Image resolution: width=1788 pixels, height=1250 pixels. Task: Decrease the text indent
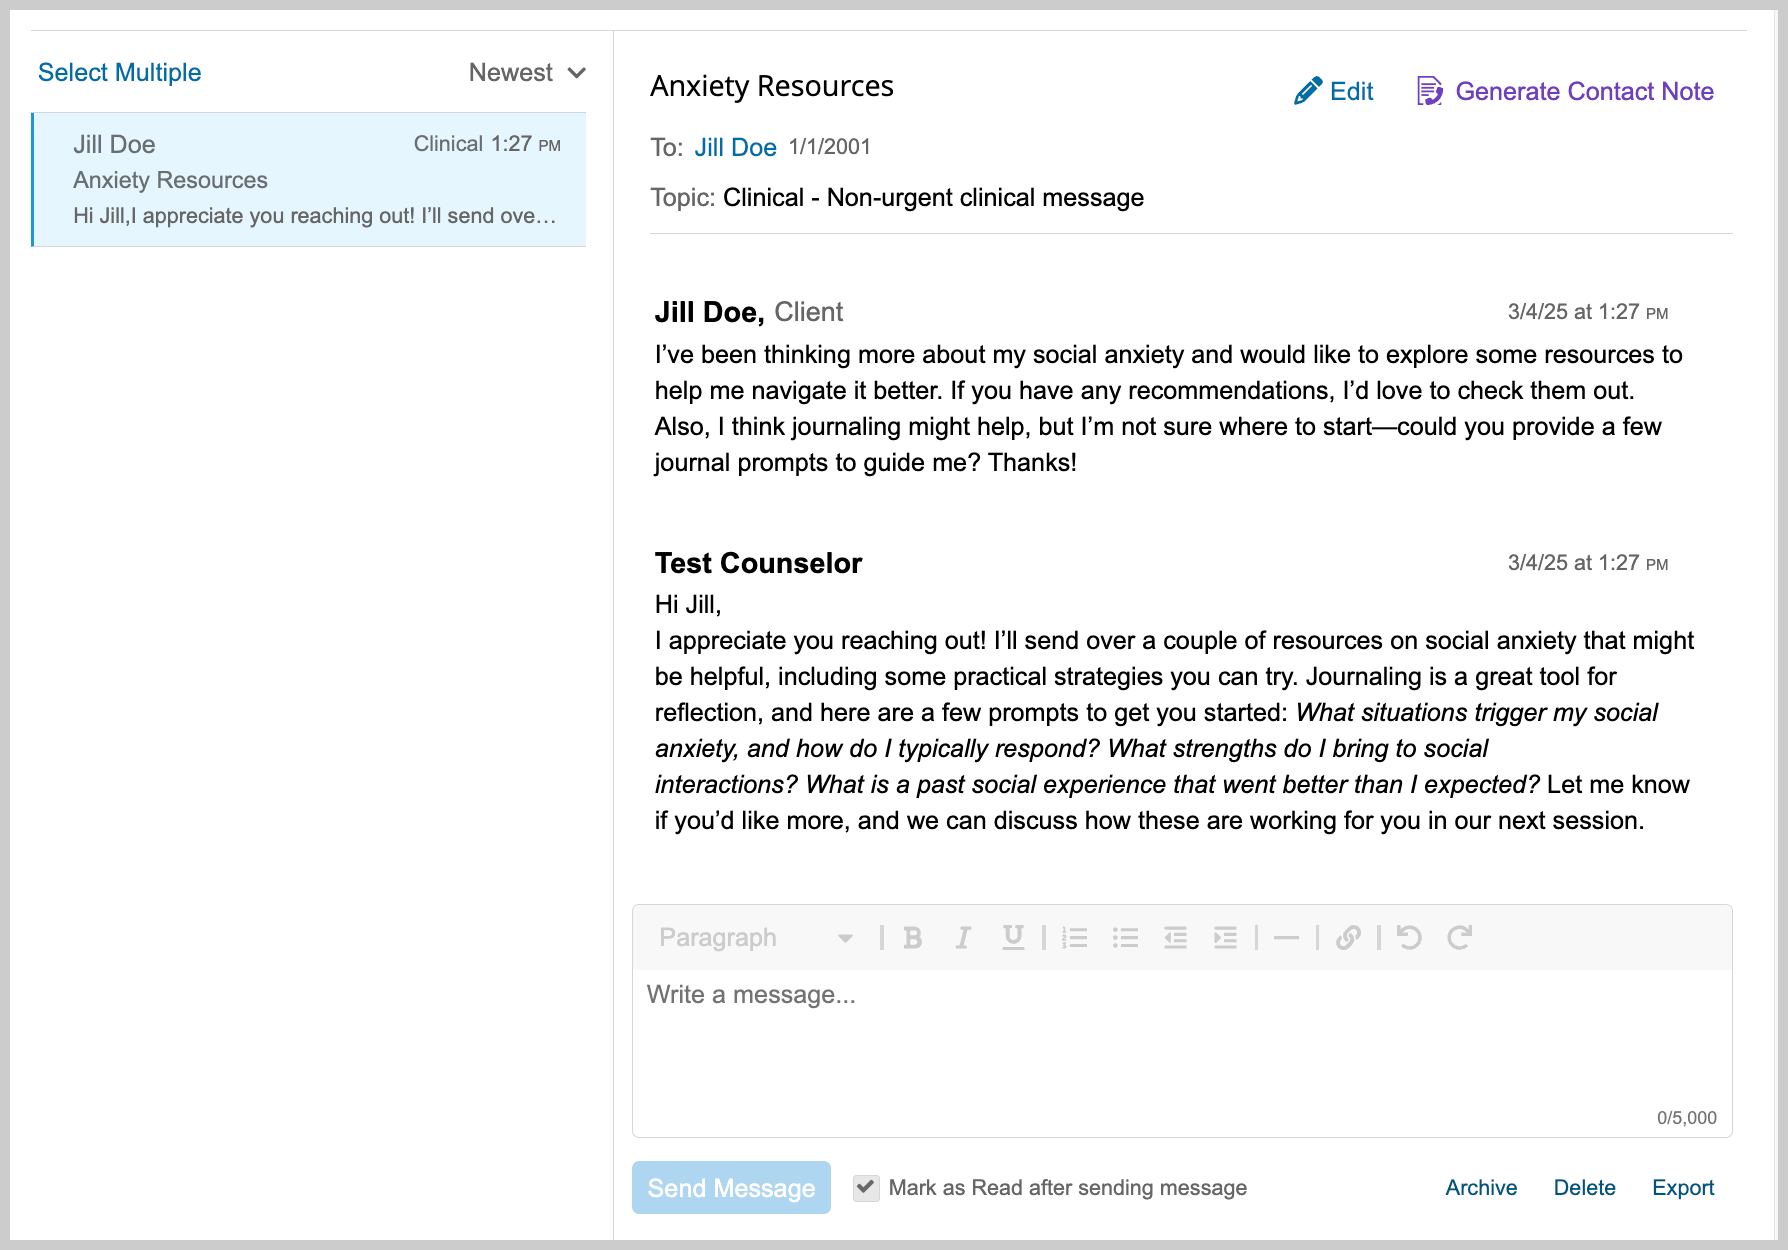[1175, 938]
